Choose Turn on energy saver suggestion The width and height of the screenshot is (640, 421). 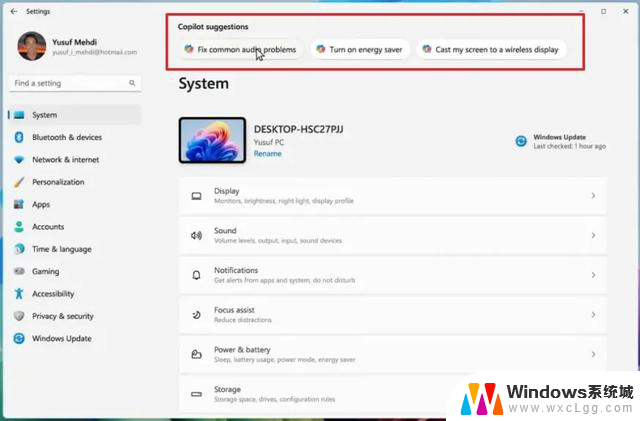pyautogui.click(x=360, y=49)
